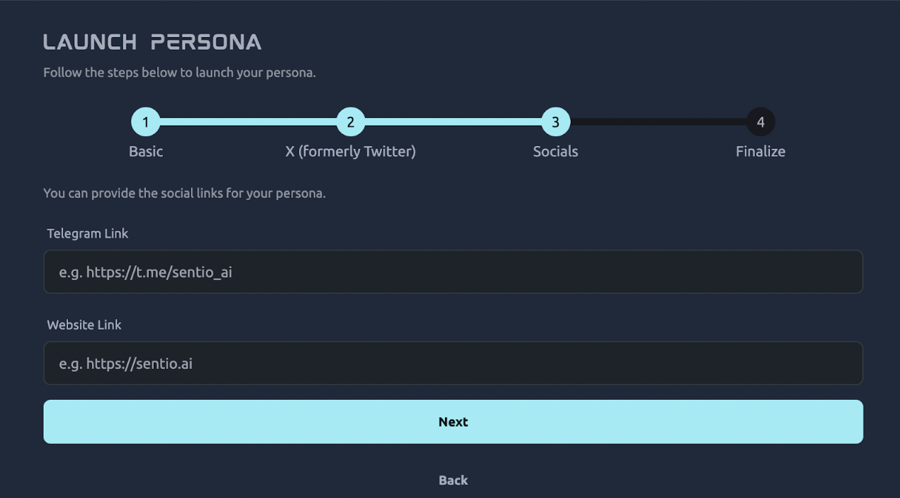The height and width of the screenshot is (498, 900).
Task: Focus the Telegram Link input field
Action: pyautogui.click(x=453, y=272)
